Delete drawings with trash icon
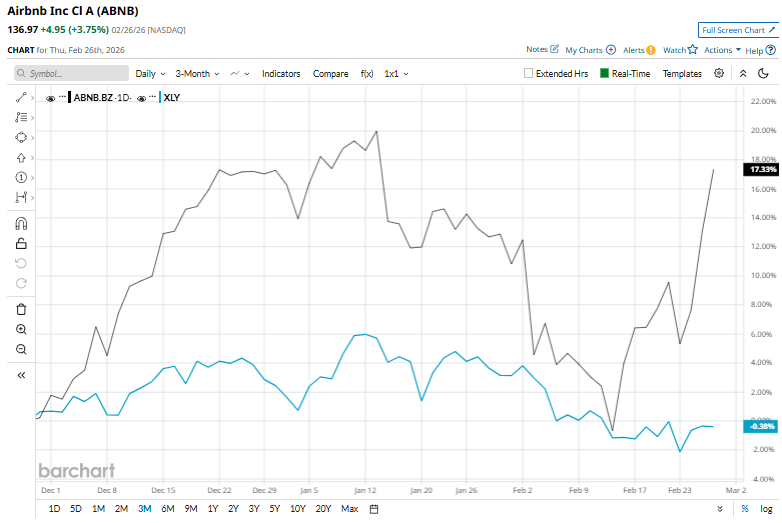 pos(21,309)
